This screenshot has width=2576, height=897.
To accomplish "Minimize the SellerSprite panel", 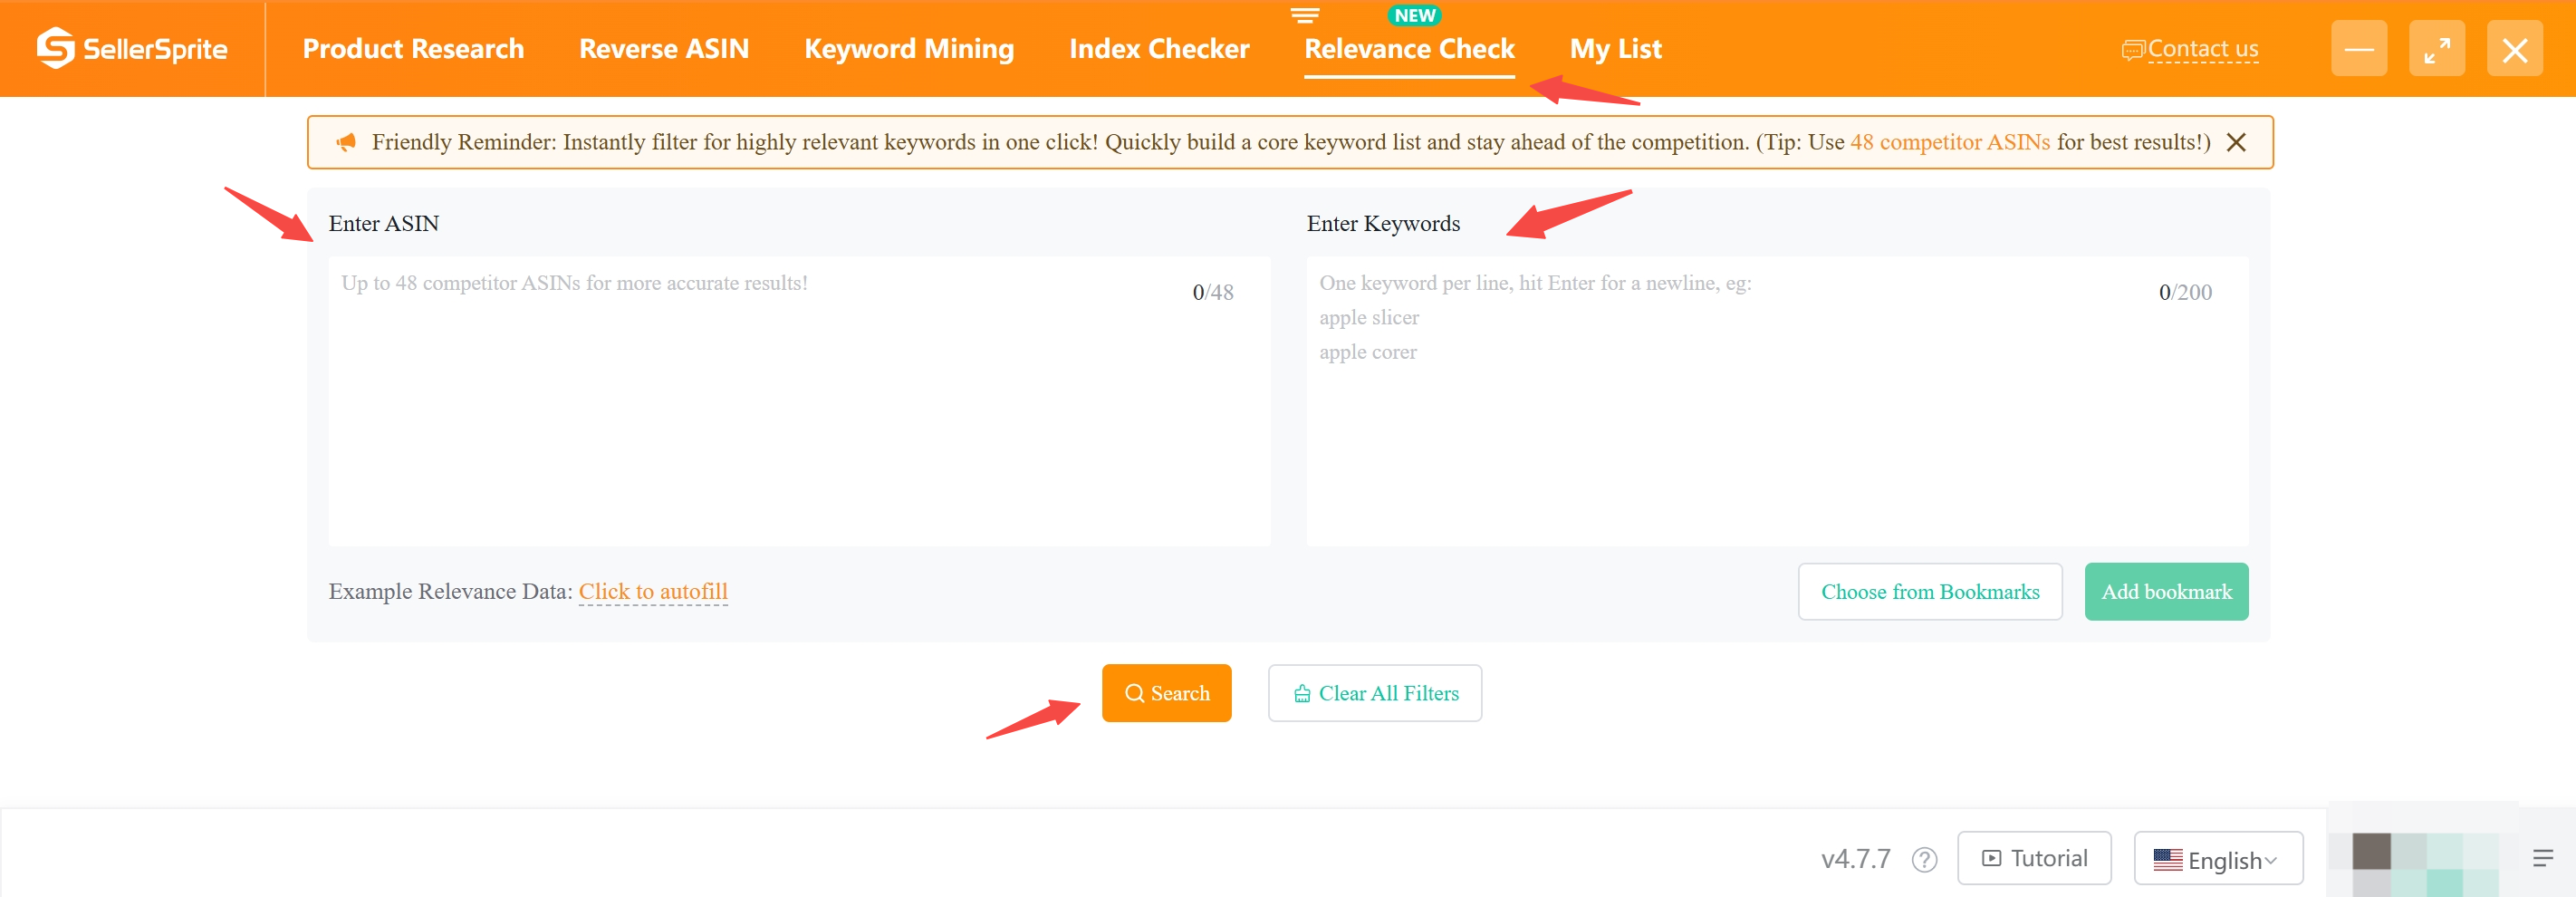I will (2358, 49).
